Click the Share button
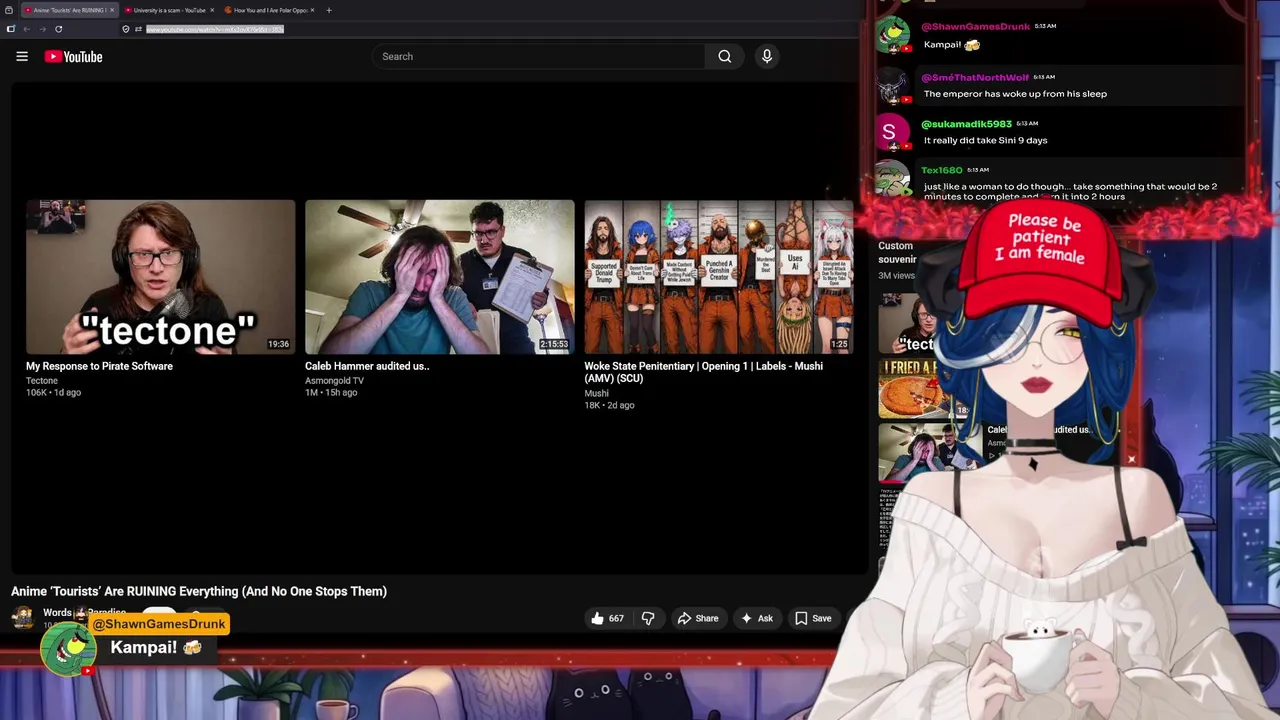This screenshot has width=1280, height=720. [697, 618]
